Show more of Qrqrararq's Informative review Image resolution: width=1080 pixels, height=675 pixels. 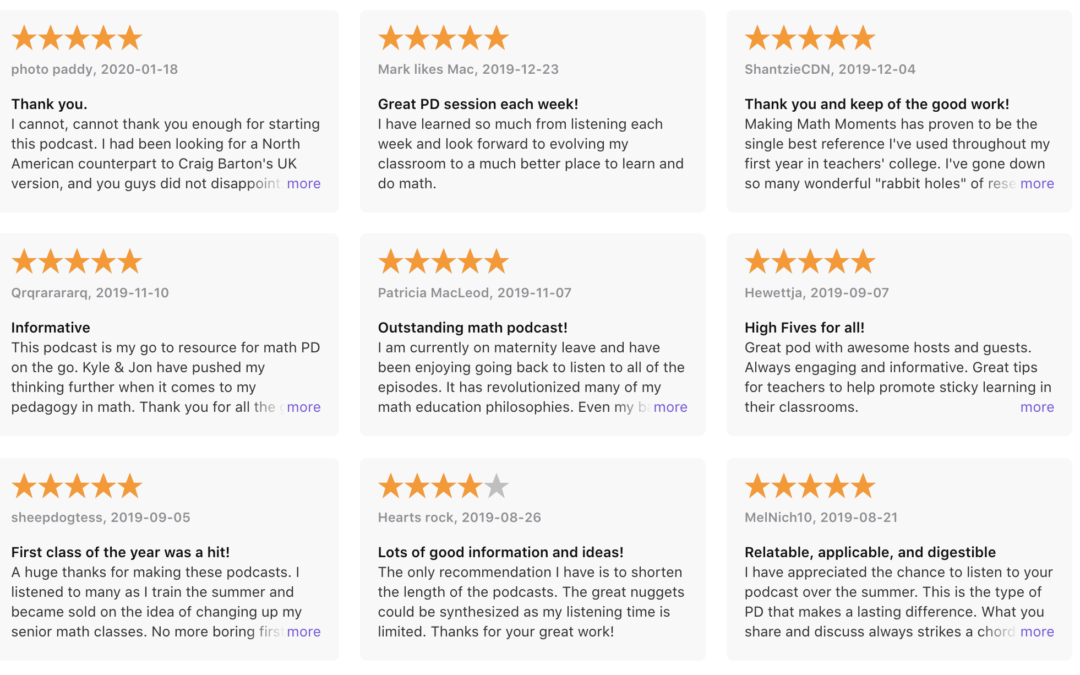click(304, 408)
